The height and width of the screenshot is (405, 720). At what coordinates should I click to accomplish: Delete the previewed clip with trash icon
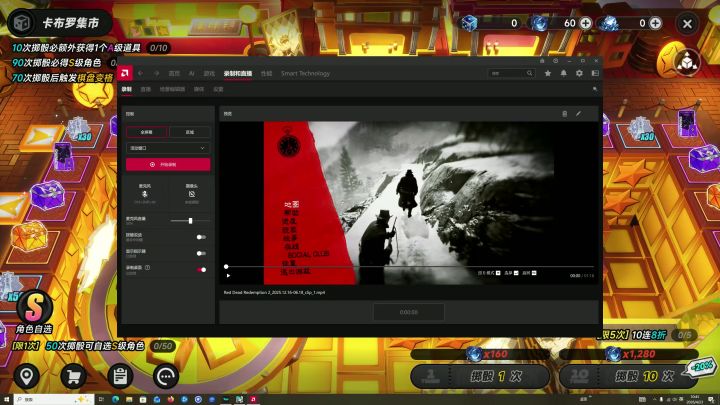coord(564,113)
